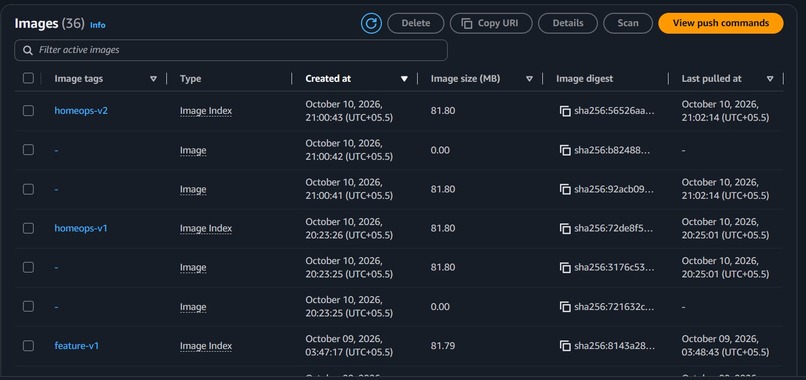Open View push commands
This screenshot has width=806, height=380.
coord(721,23)
